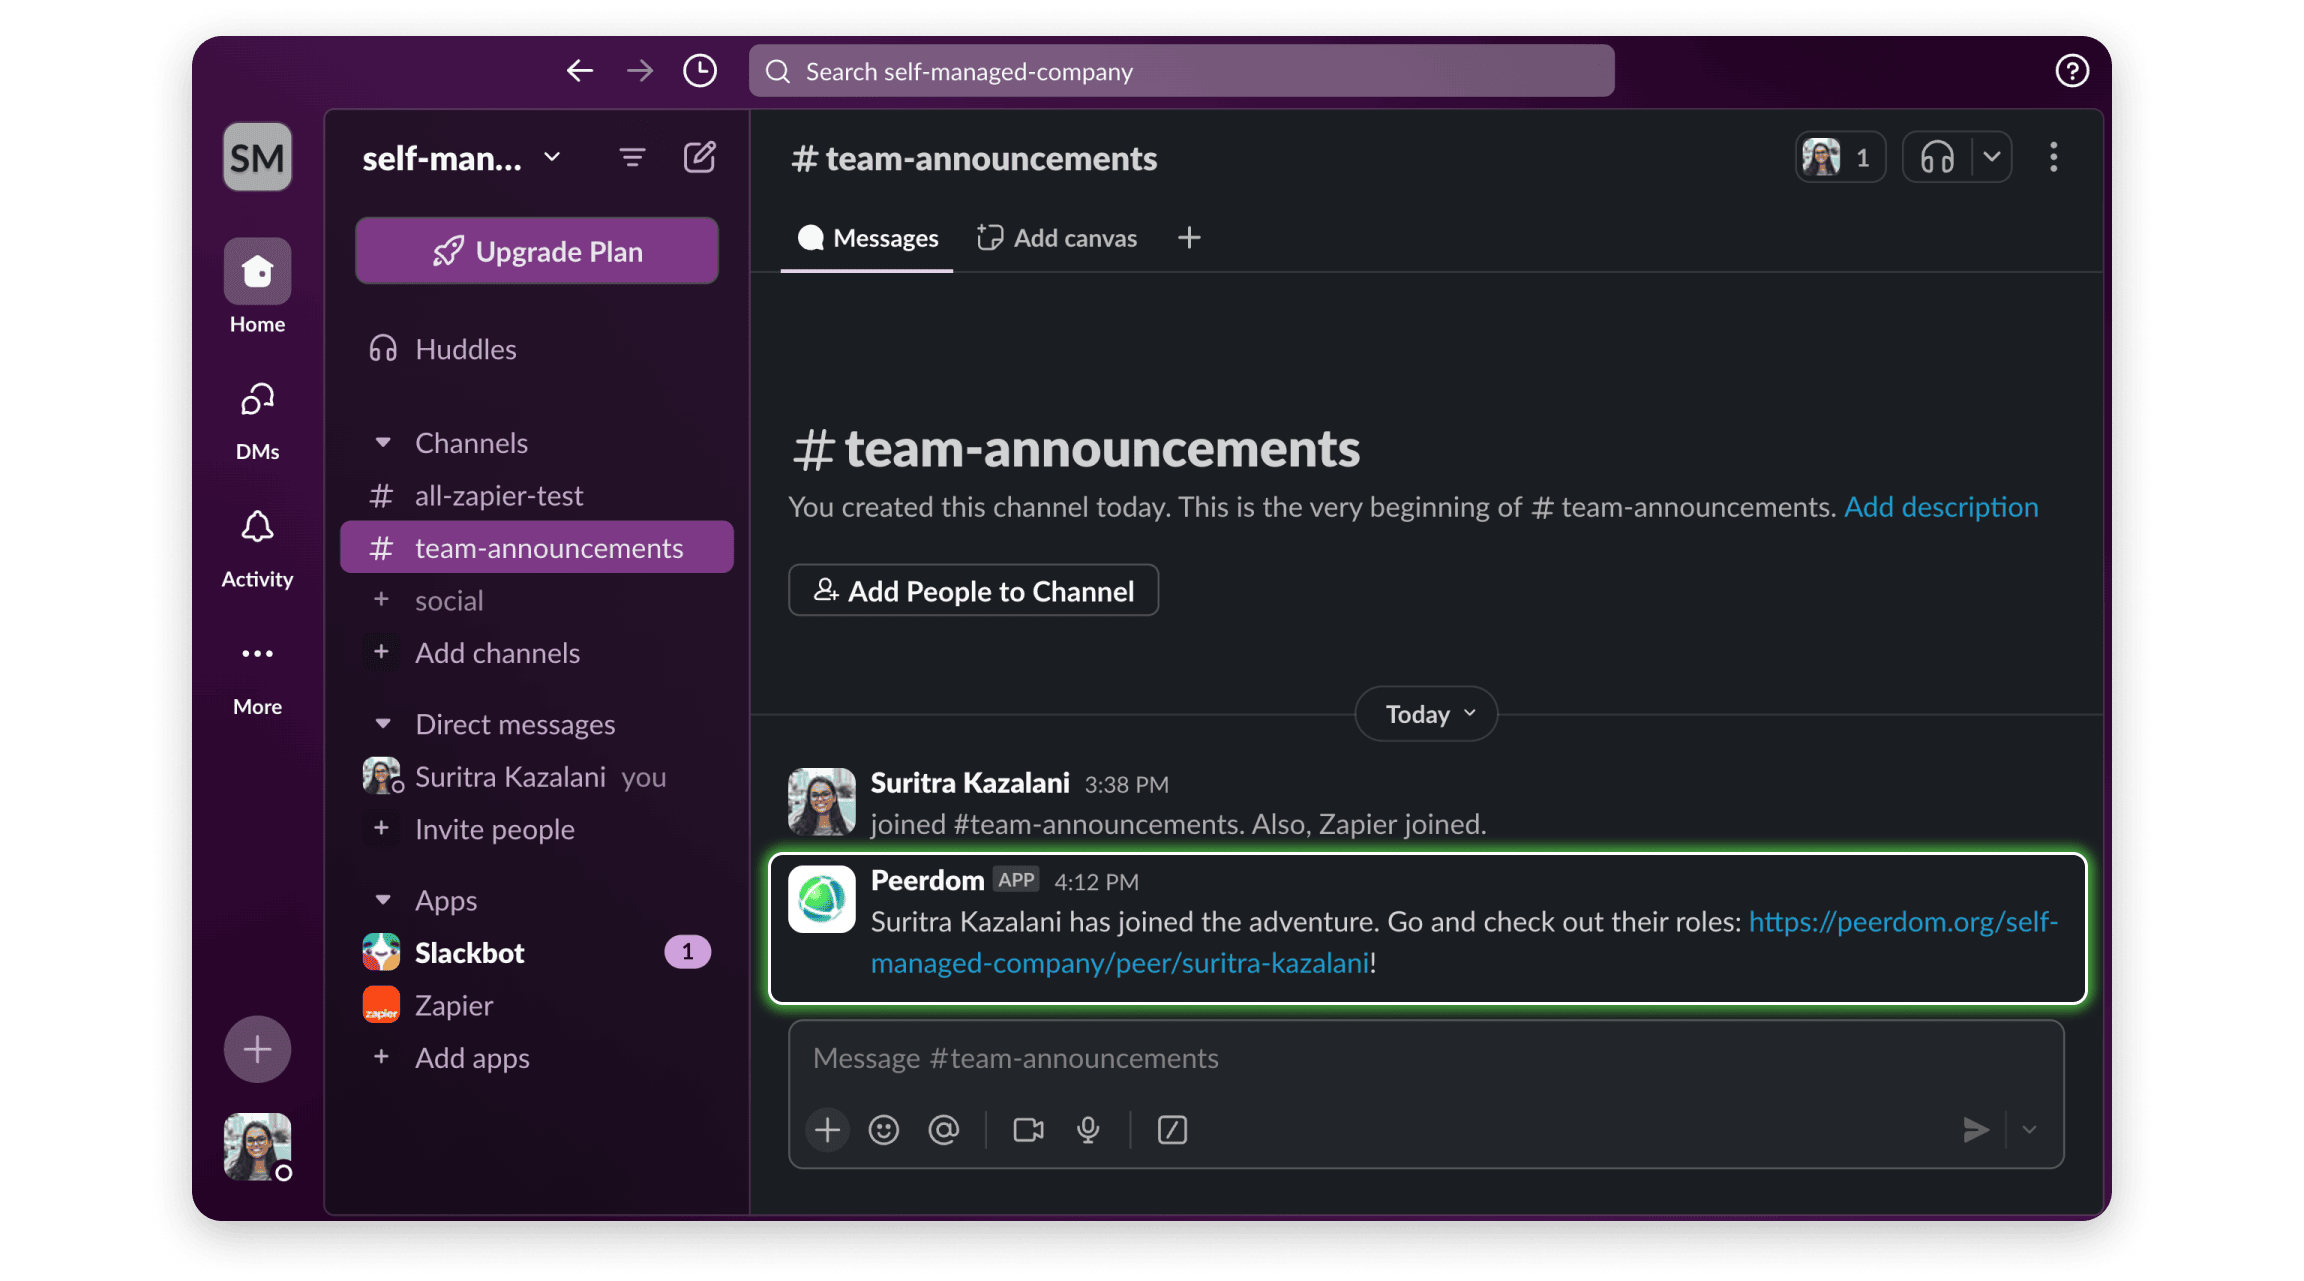Click the Upgrade Plan button

click(x=537, y=251)
